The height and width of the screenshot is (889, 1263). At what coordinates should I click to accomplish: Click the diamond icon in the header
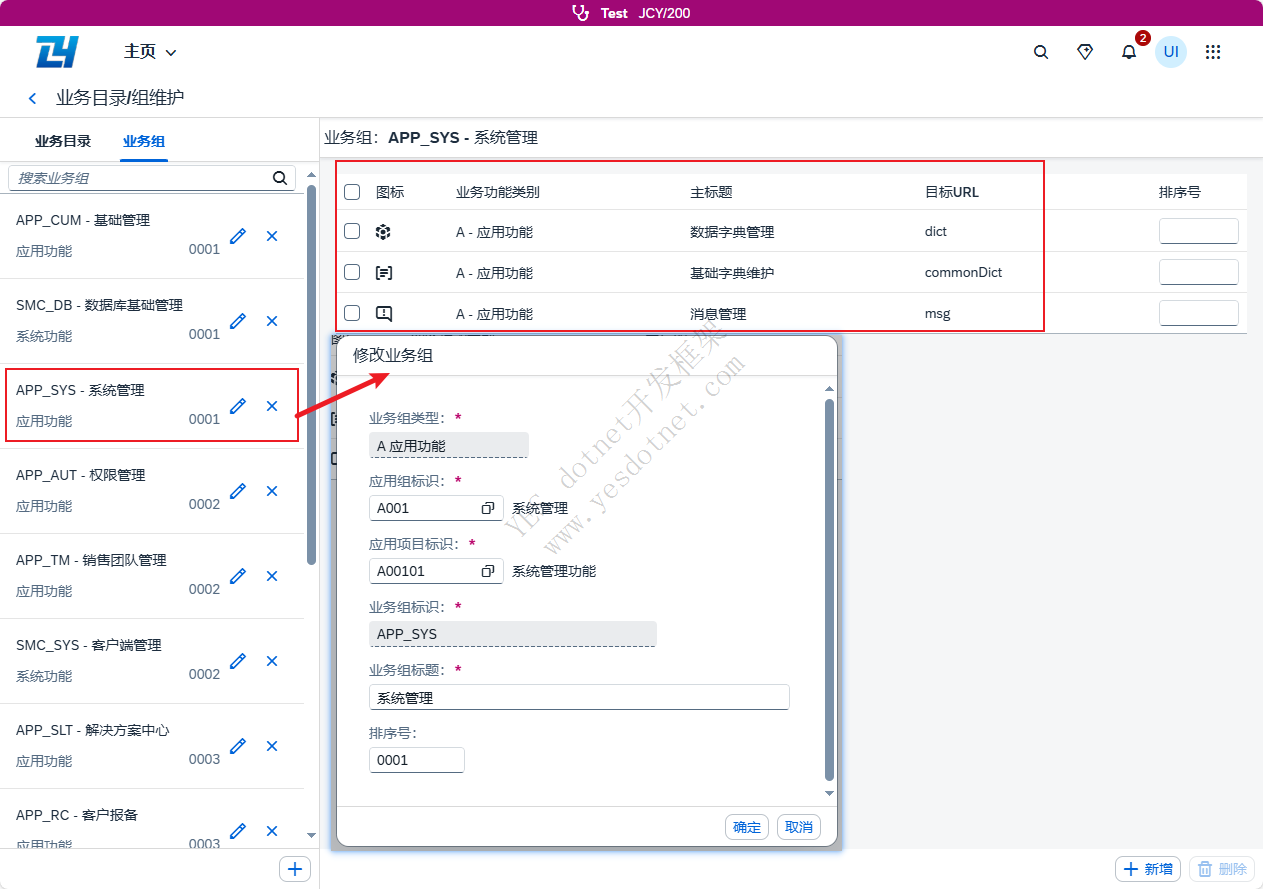tap(1085, 52)
